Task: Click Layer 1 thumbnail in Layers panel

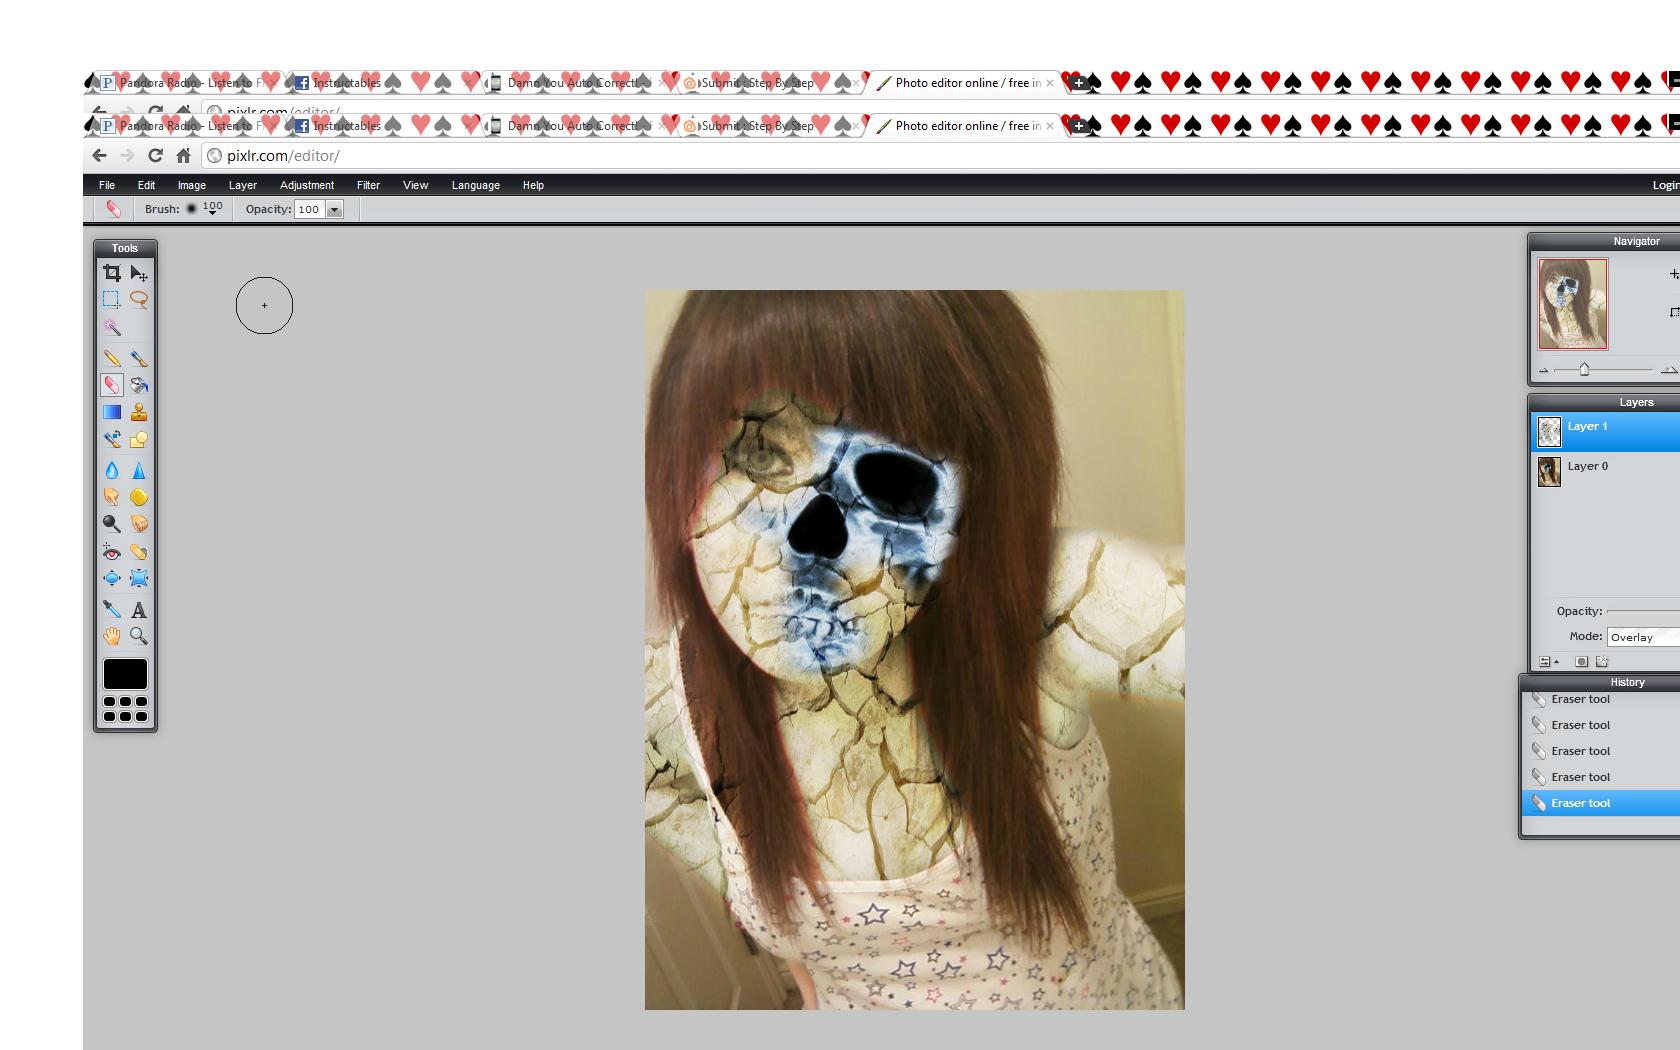Action: click(1549, 432)
